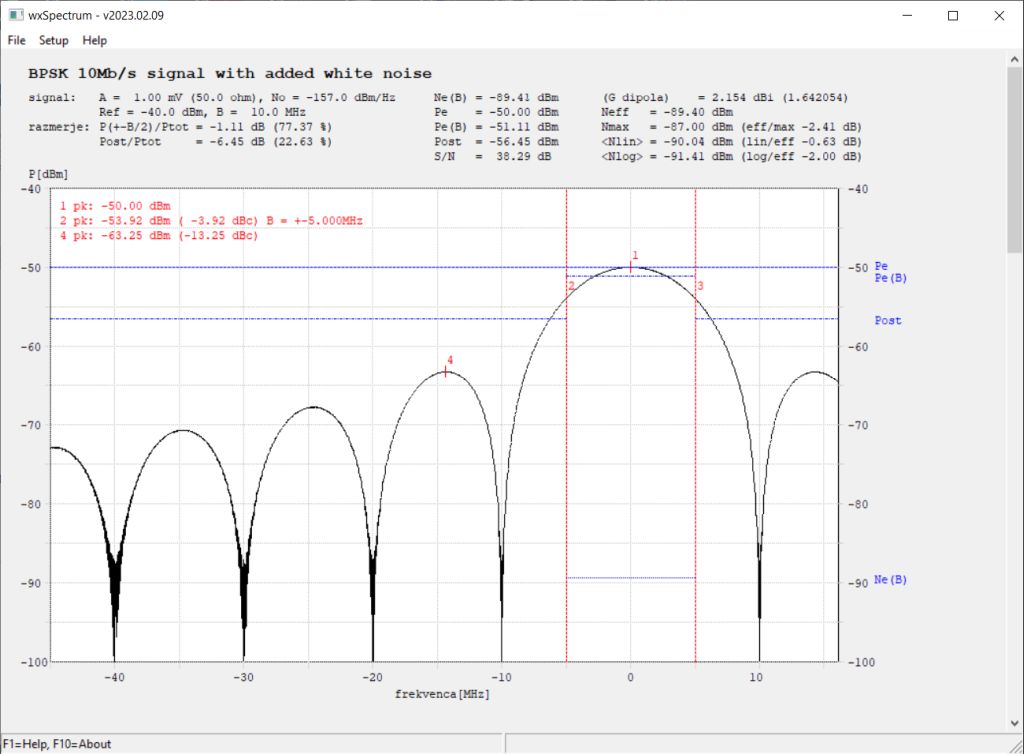This screenshot has width=1024, height=754.
Task: Select marker 3 at the right bandwidth edge
Action: (x=700, y=287)
